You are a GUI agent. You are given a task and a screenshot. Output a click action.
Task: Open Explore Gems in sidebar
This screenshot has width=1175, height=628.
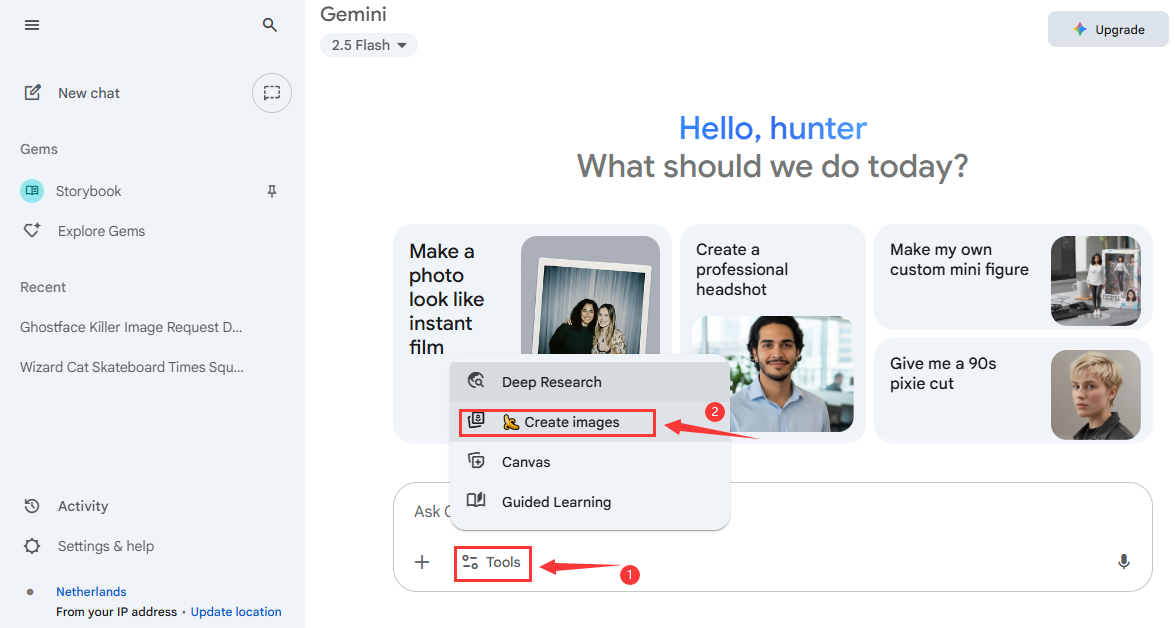(x=101, y=231)
